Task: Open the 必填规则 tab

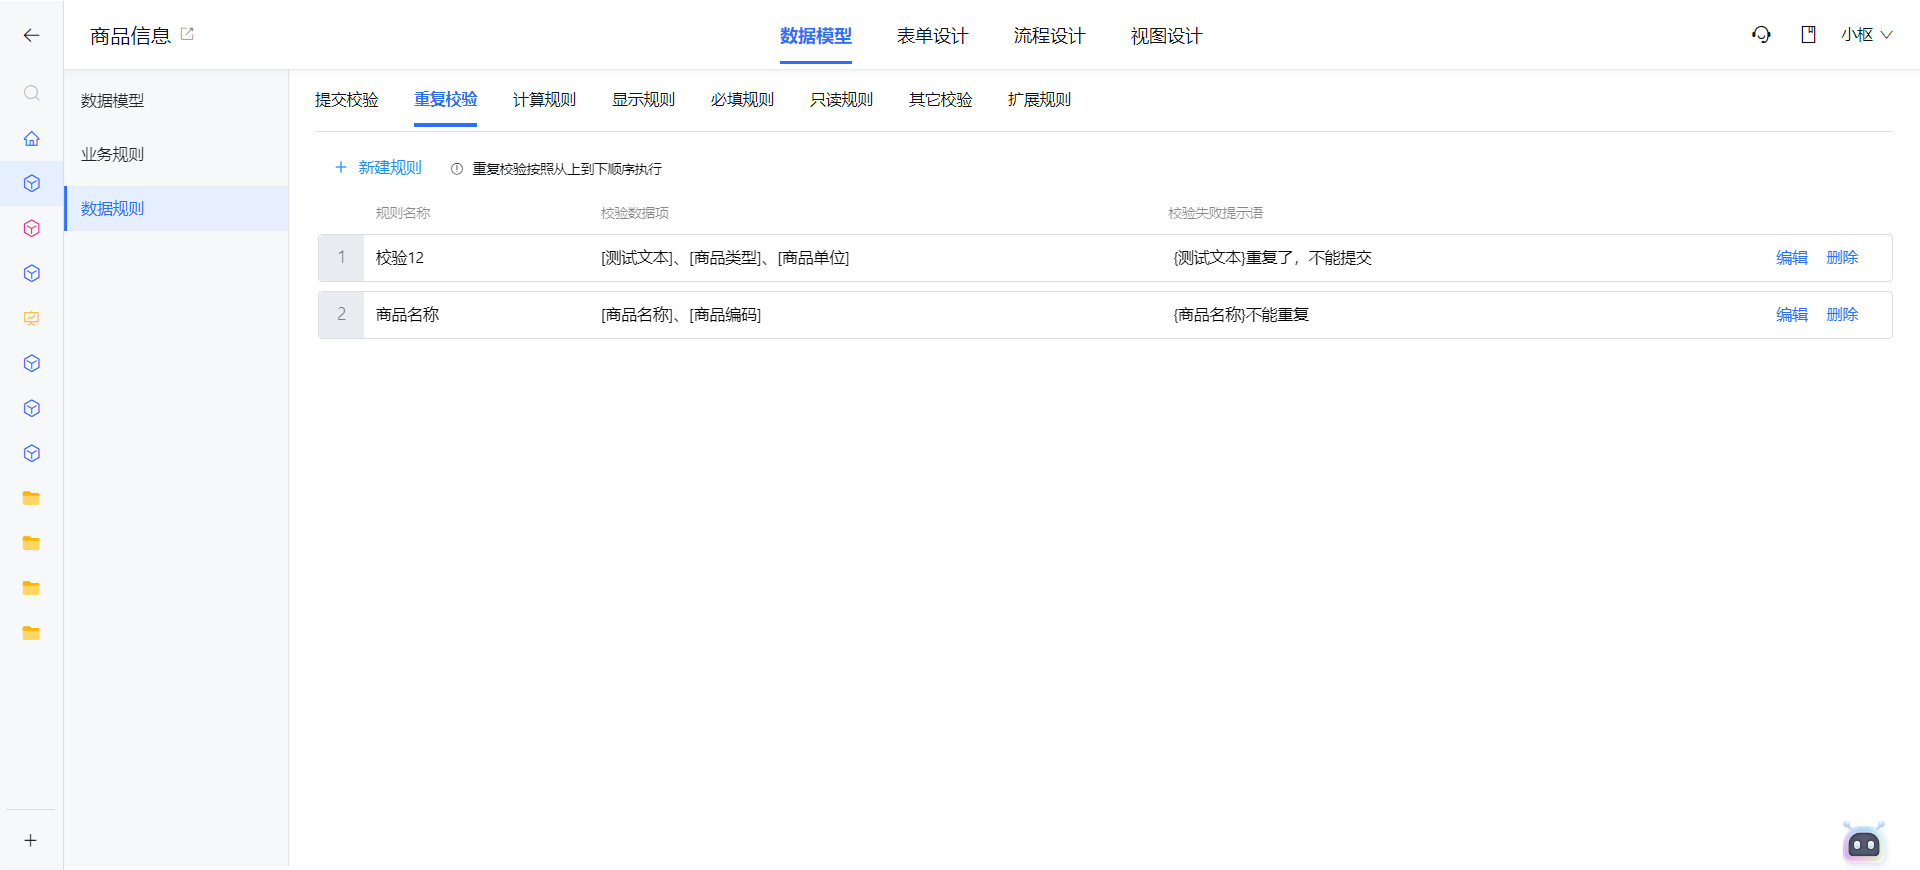Action: (x=742, y=100)
